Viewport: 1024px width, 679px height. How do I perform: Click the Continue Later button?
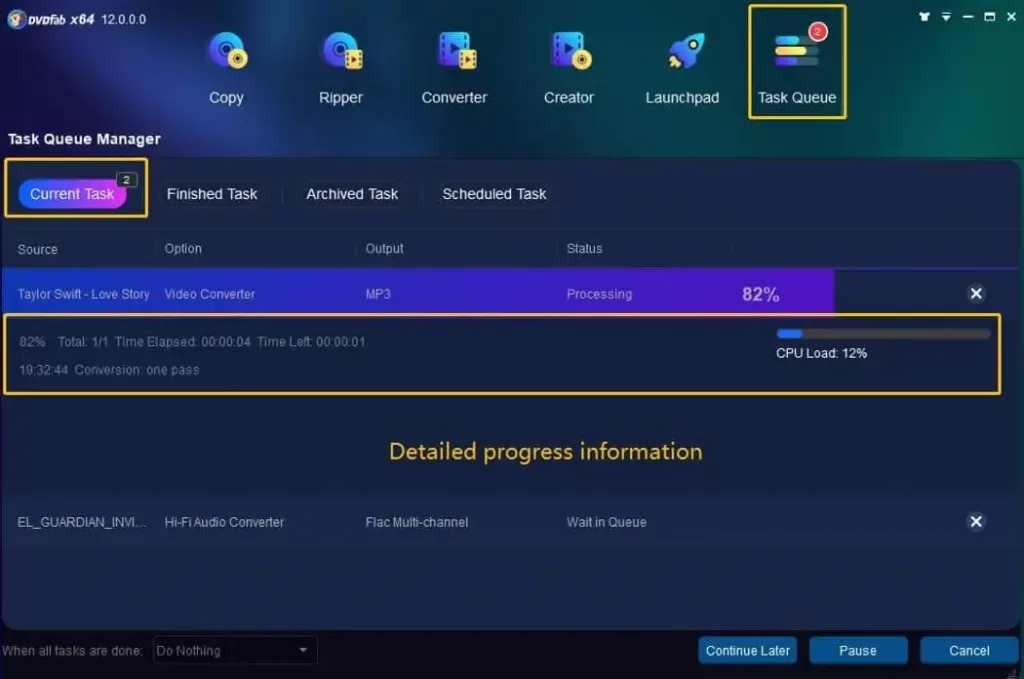click(x=748, y=651)
